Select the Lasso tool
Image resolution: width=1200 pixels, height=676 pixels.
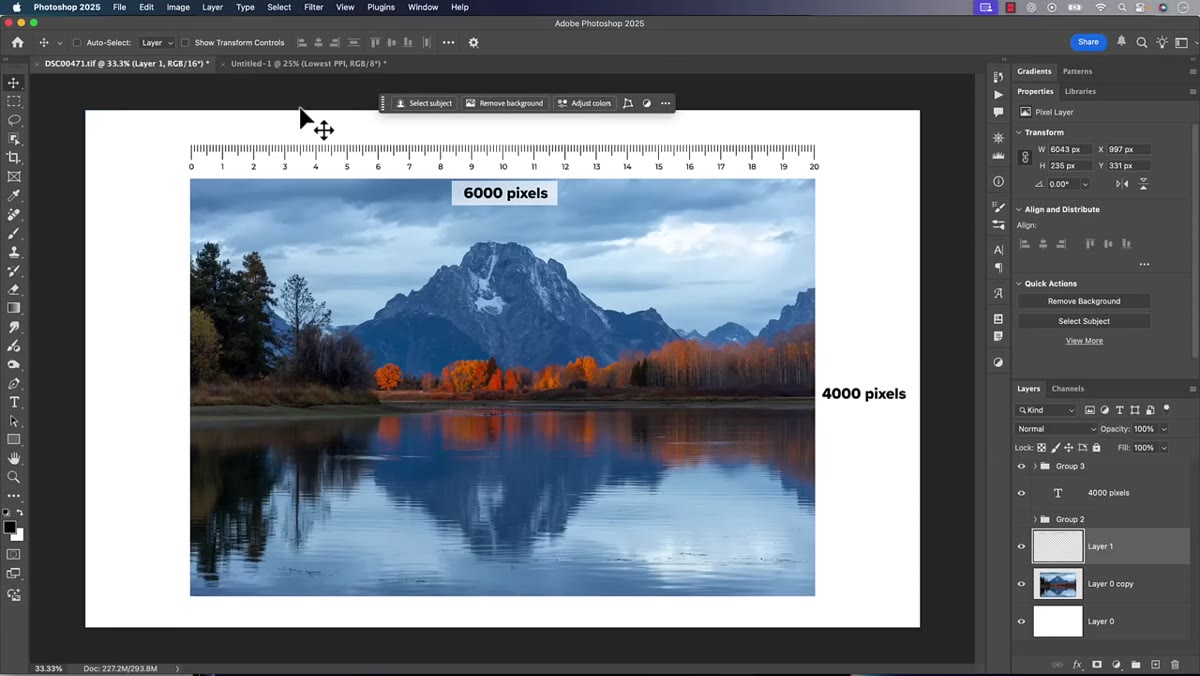click(x=14, y=120)
